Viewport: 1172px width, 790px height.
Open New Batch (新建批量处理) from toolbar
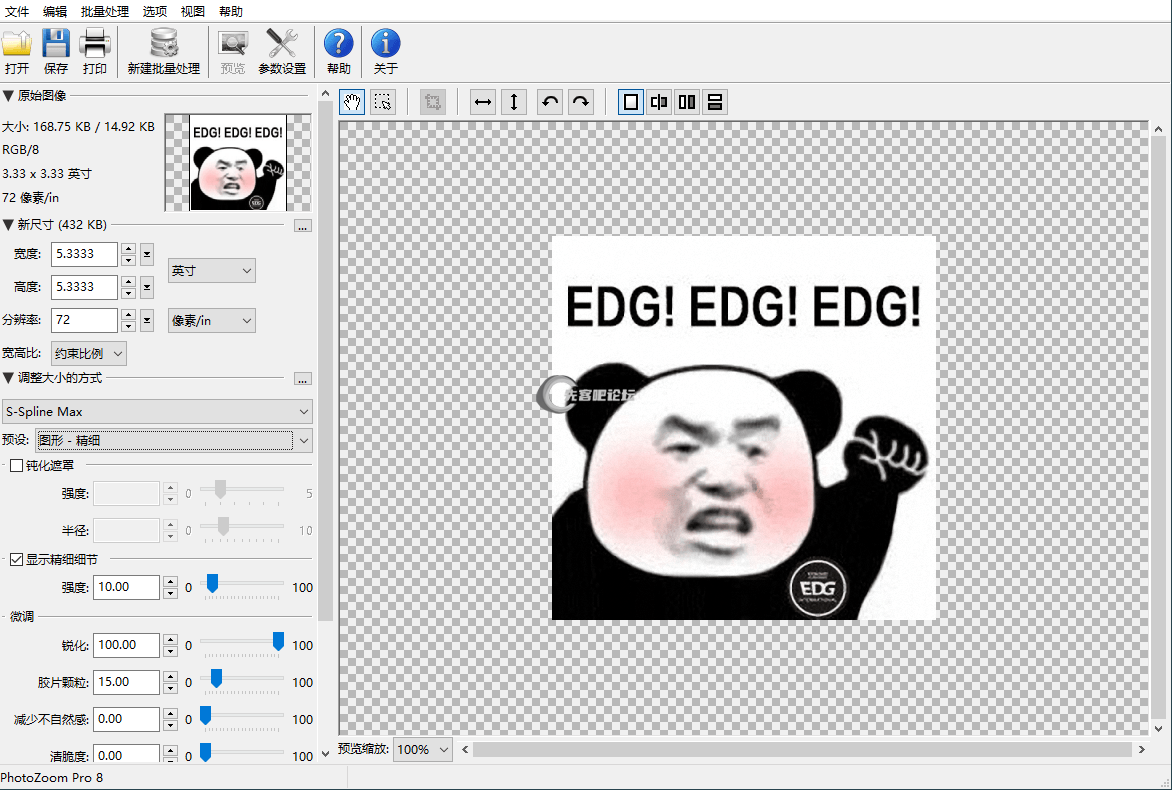(164, 45)
